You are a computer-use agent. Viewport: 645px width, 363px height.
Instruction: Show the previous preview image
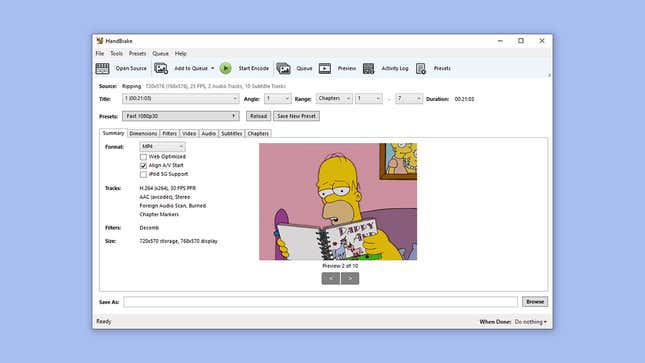coord(331,279)
